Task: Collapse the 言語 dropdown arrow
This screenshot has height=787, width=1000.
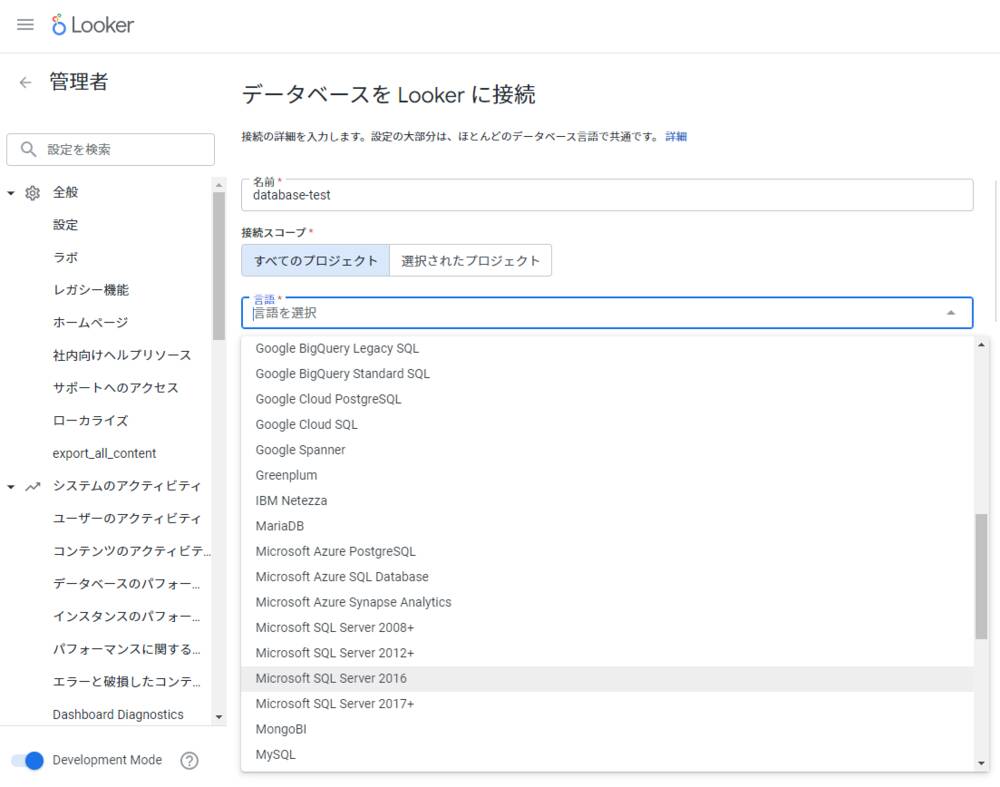Action: (951, 313)
